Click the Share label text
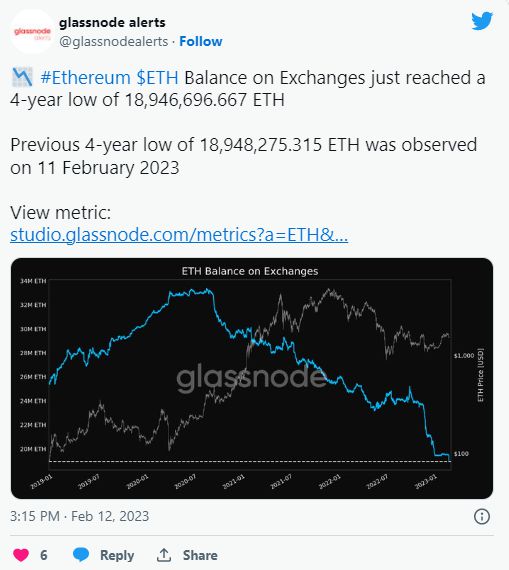Image resolution: width=509 pixels, height=570 pixels. click(x=200, y=555)
